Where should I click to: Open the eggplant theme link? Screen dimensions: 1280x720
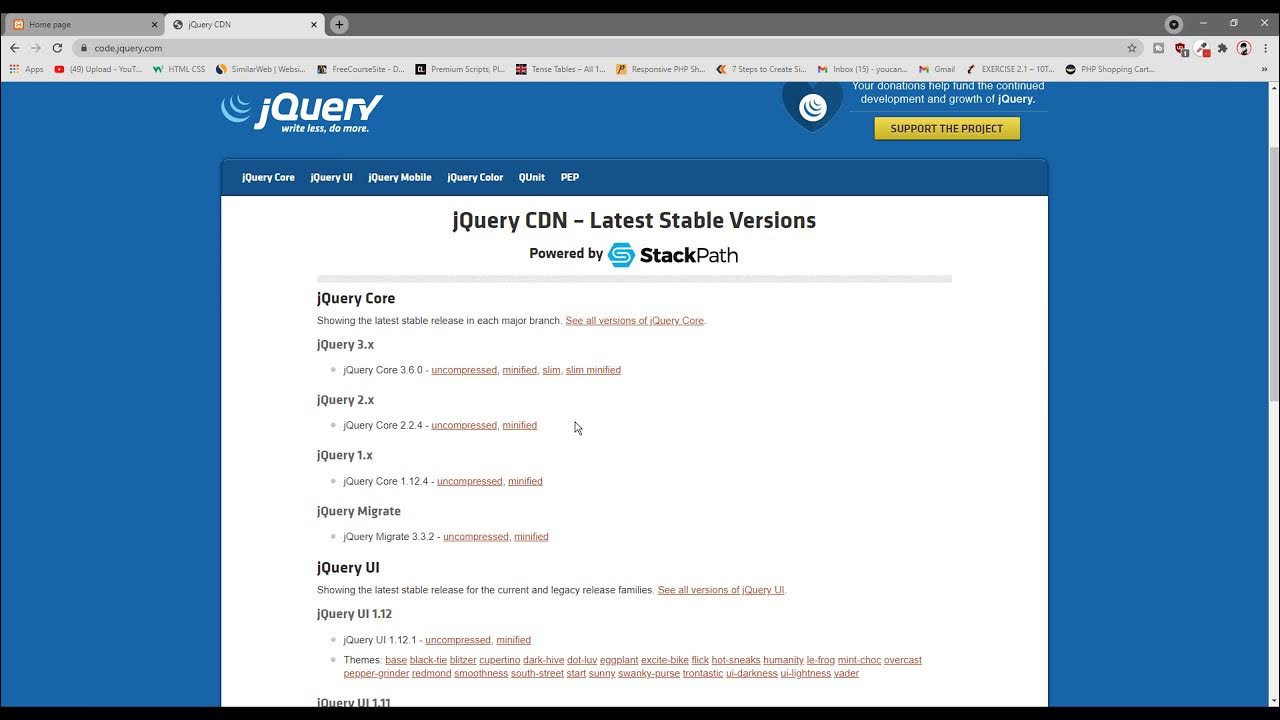(619, 660)
